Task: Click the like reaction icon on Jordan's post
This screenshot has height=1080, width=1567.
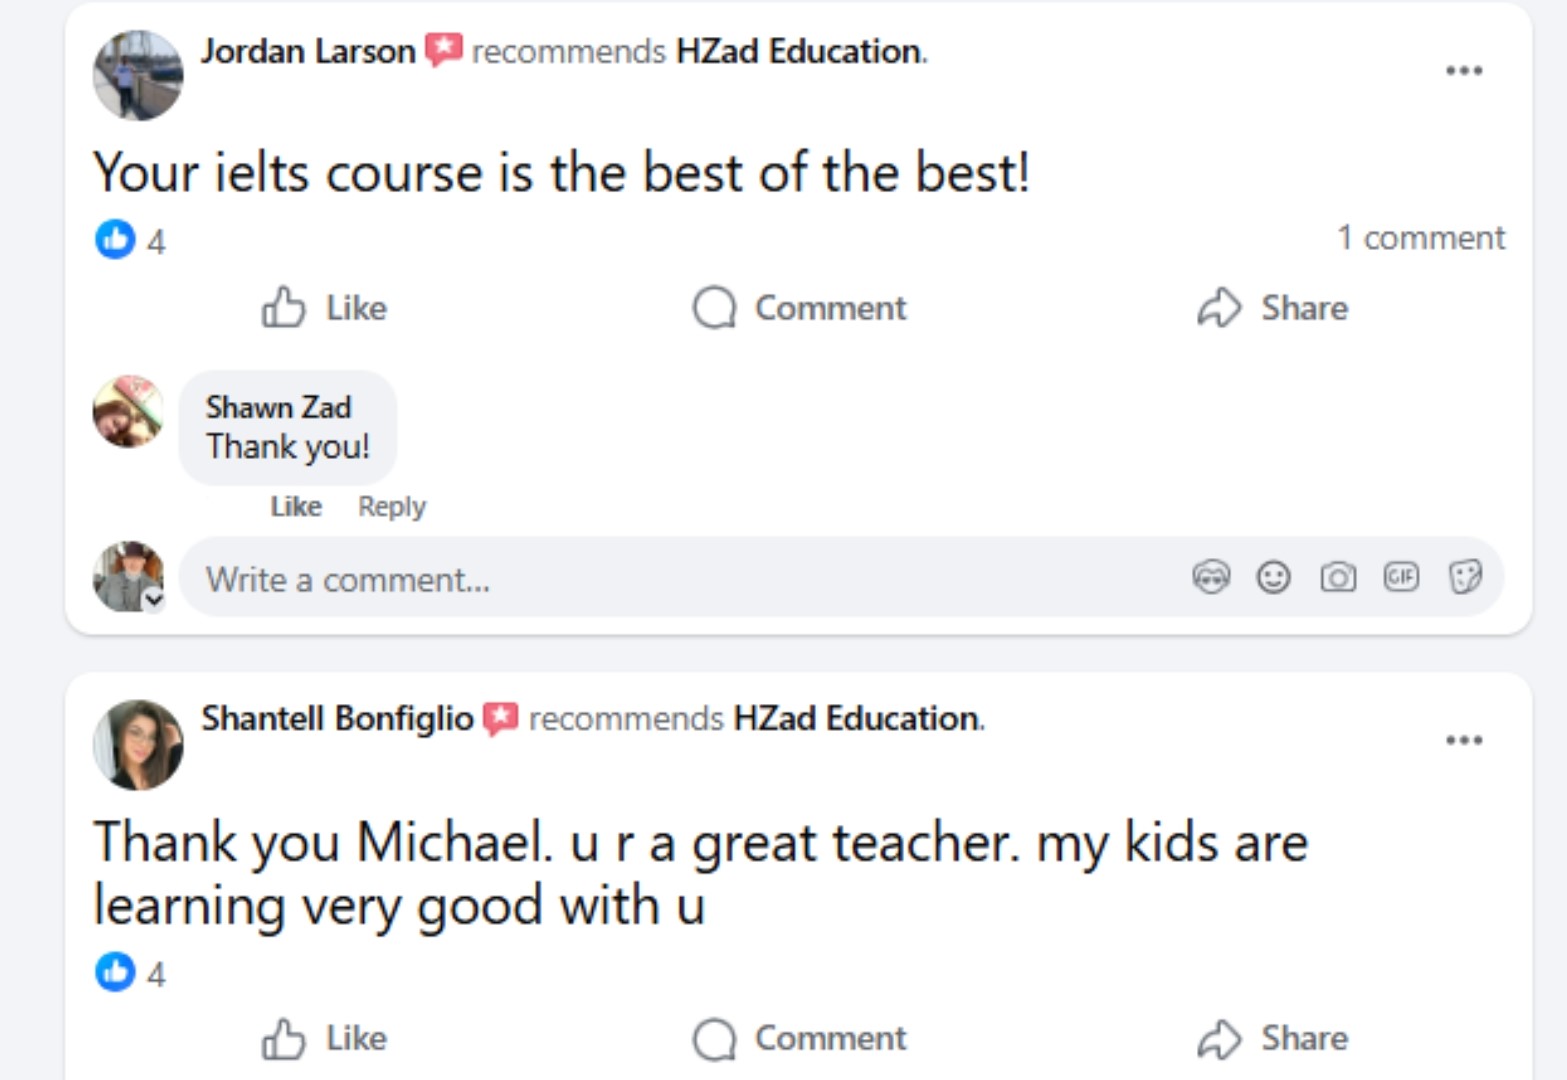Action: (115, 239)
